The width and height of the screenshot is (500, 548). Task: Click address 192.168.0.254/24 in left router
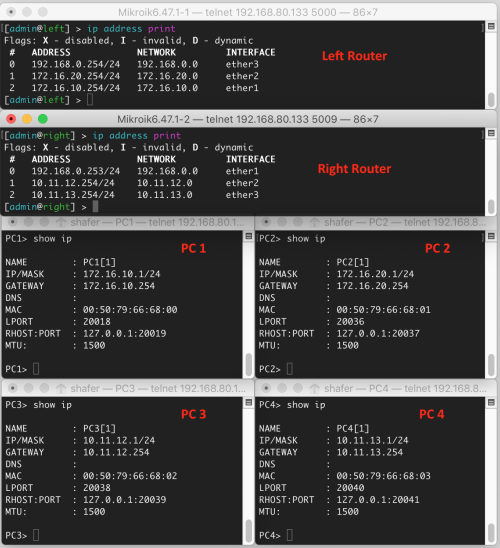[76, 64]
